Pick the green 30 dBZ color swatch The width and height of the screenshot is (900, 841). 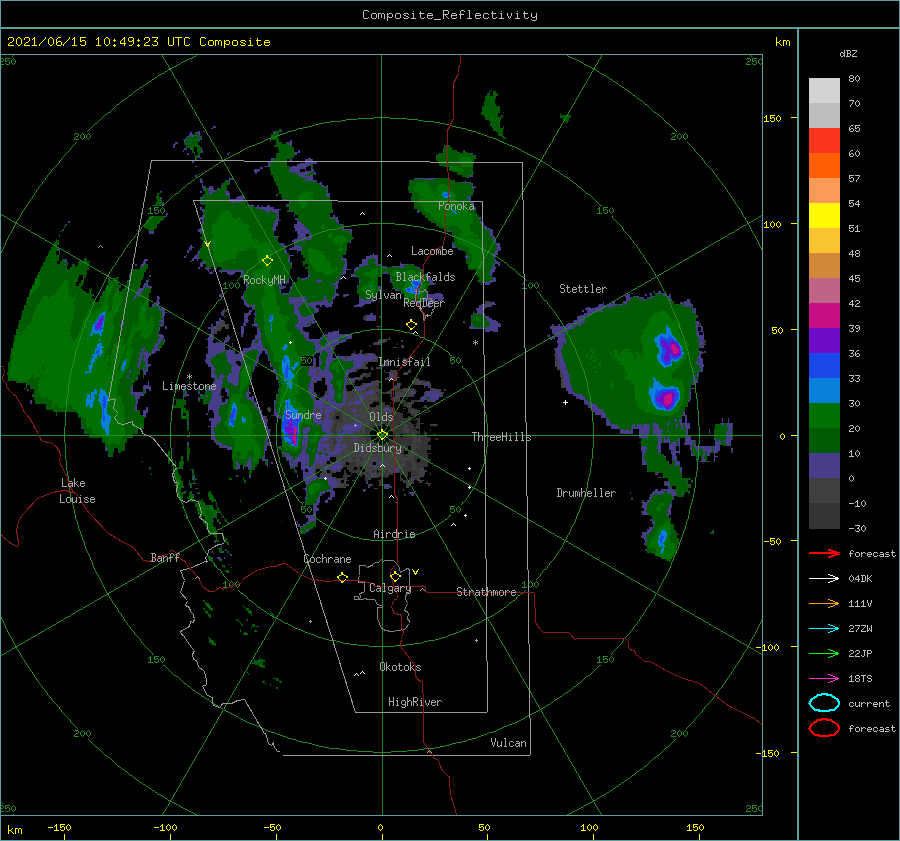pos(824,416)
